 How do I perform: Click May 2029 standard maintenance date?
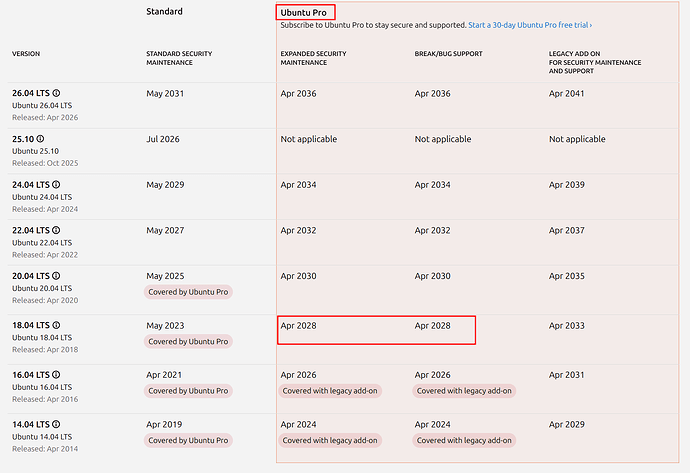point(165,185)
